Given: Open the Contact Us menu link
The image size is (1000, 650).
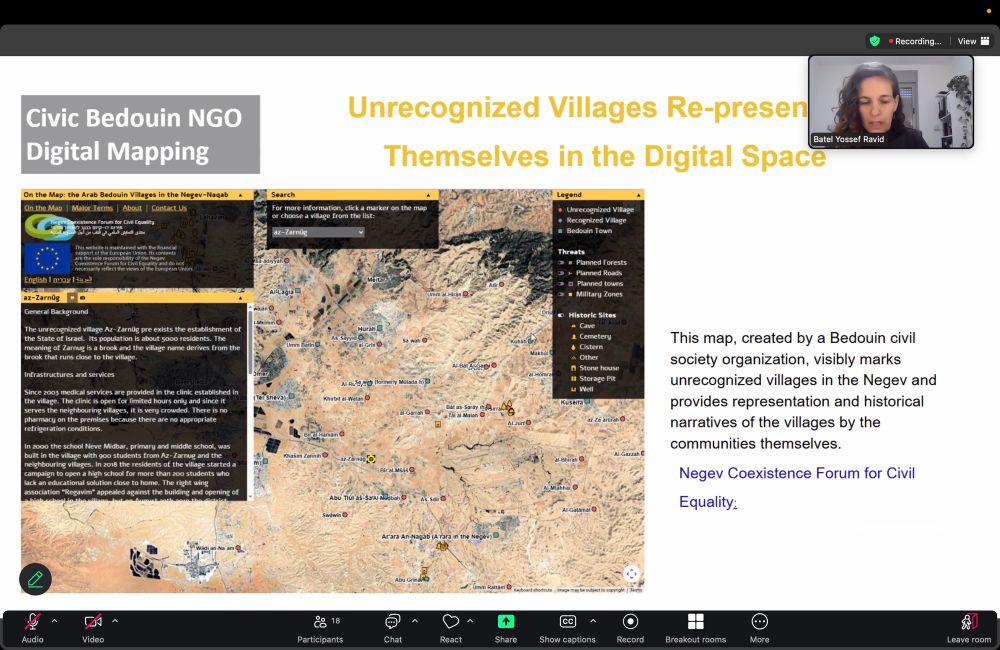Looking at the screenshot, I should [x=169, y=208].
